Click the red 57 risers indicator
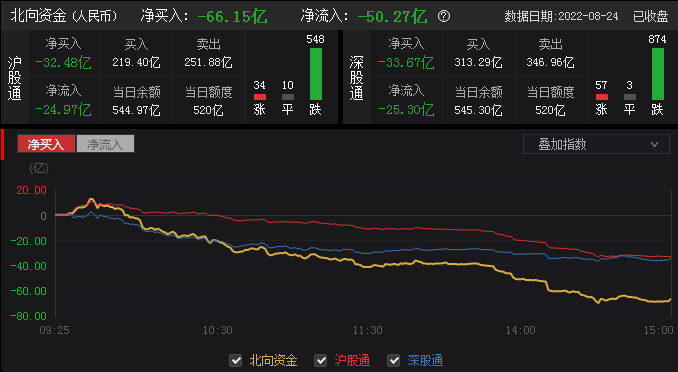Viewport: 678px width, 372px height. (x=601, y=97)
